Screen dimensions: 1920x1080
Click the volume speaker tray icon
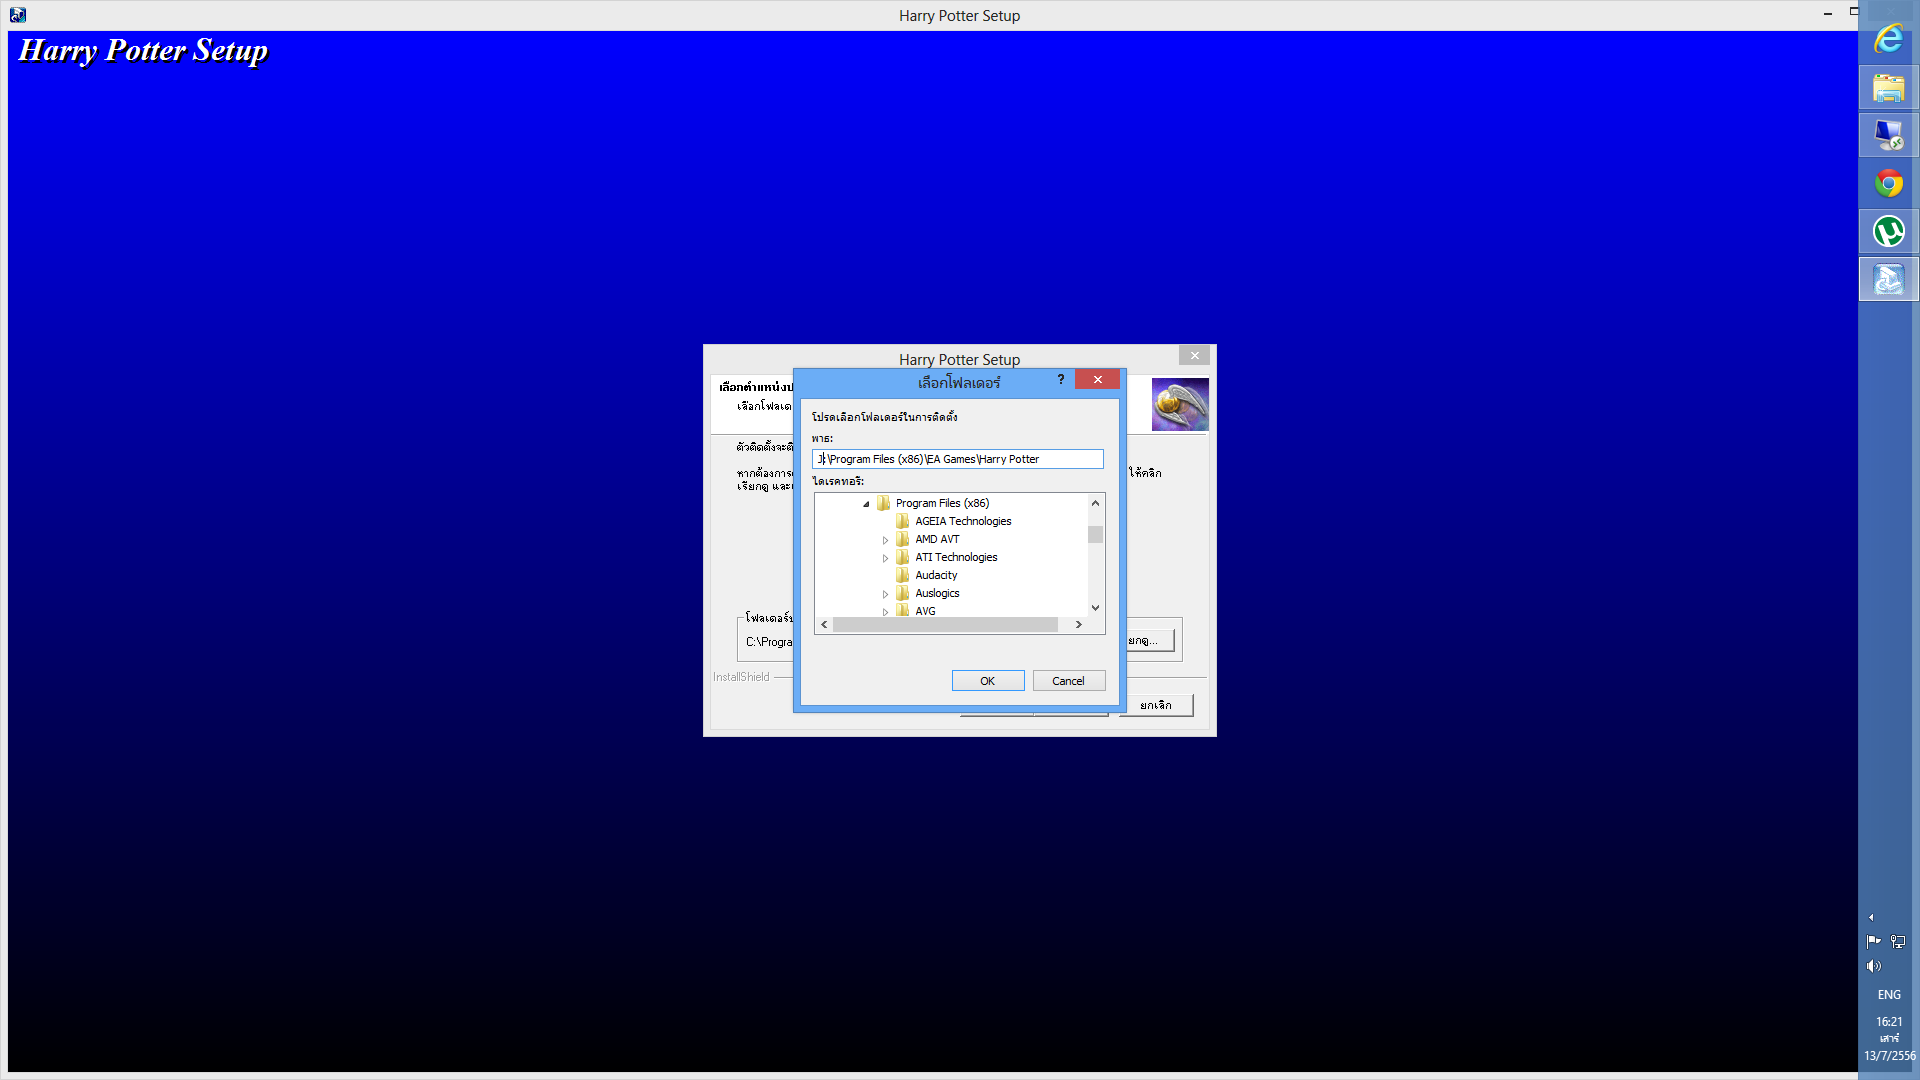[x=1874, y=966]
